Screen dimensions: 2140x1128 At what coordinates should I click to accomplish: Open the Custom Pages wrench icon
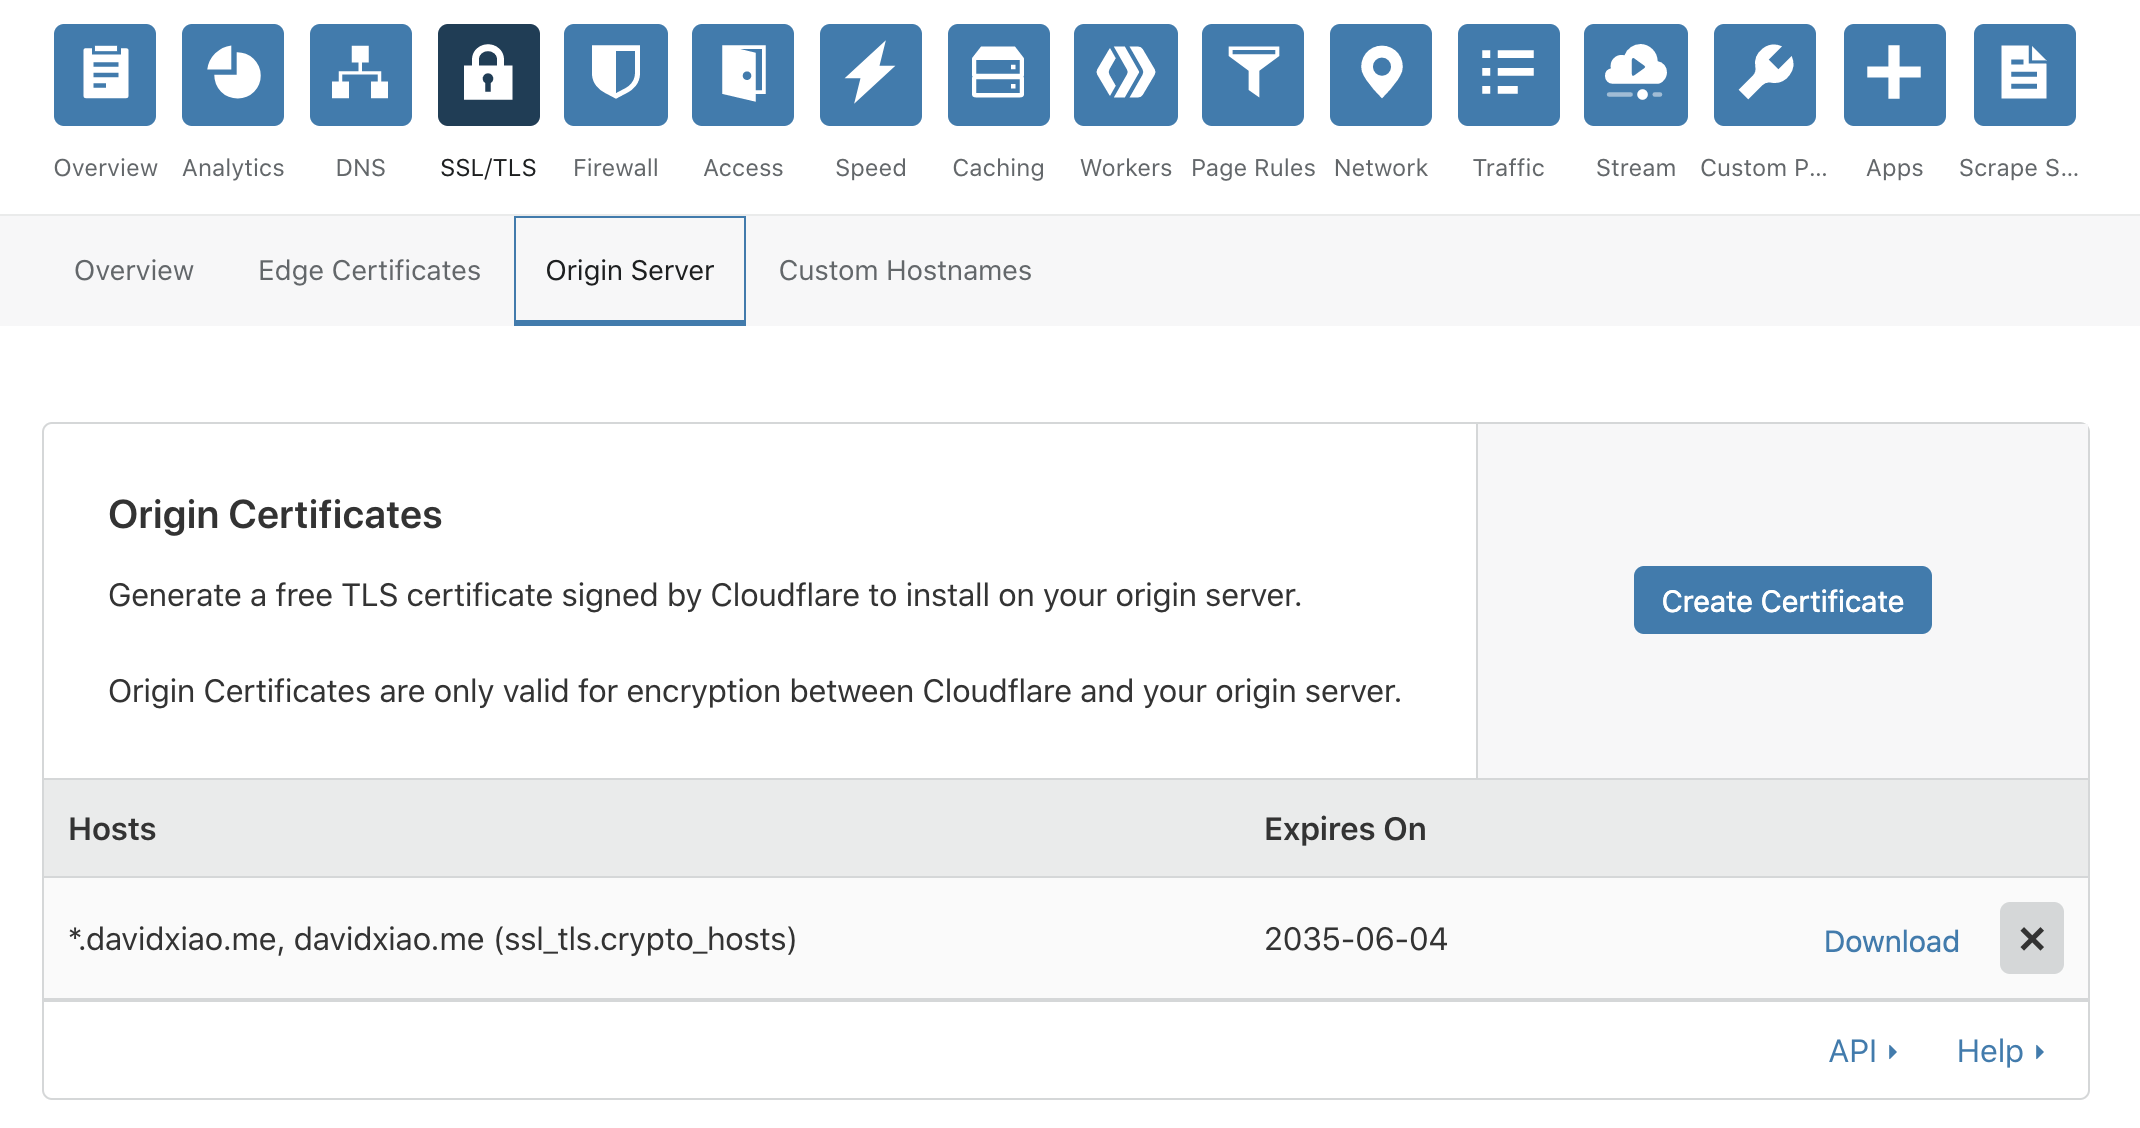coord(1765,75)
